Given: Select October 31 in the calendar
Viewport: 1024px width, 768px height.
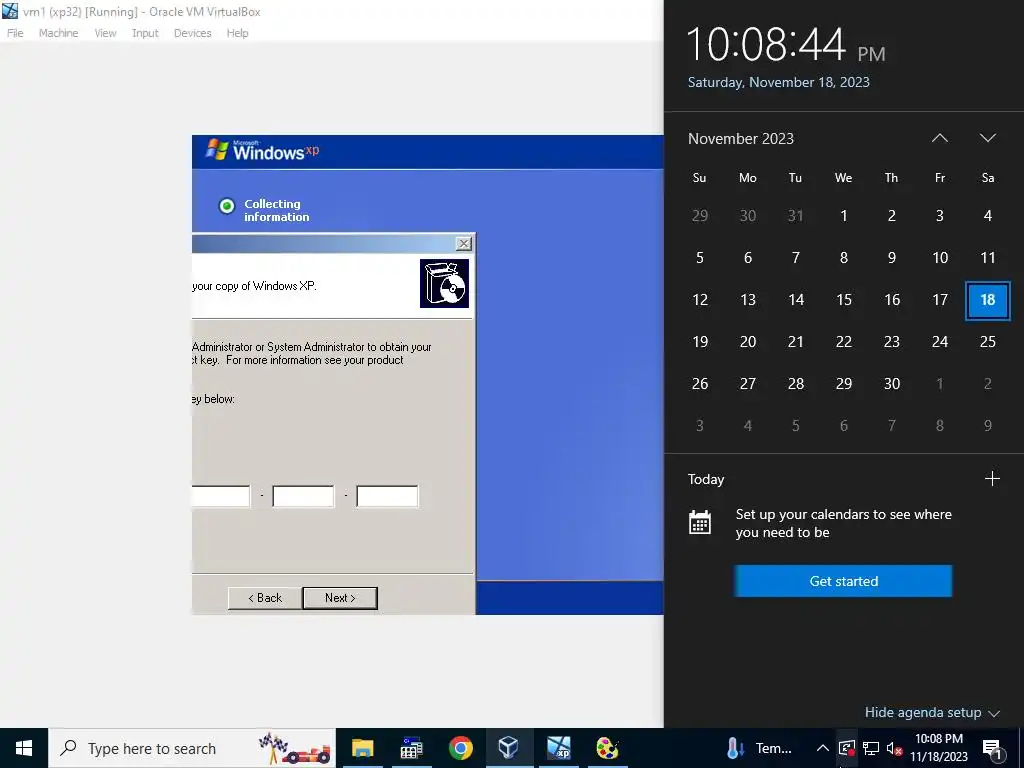Looking at the screenshot, I should pyautogui.click(x=795, y=216).
